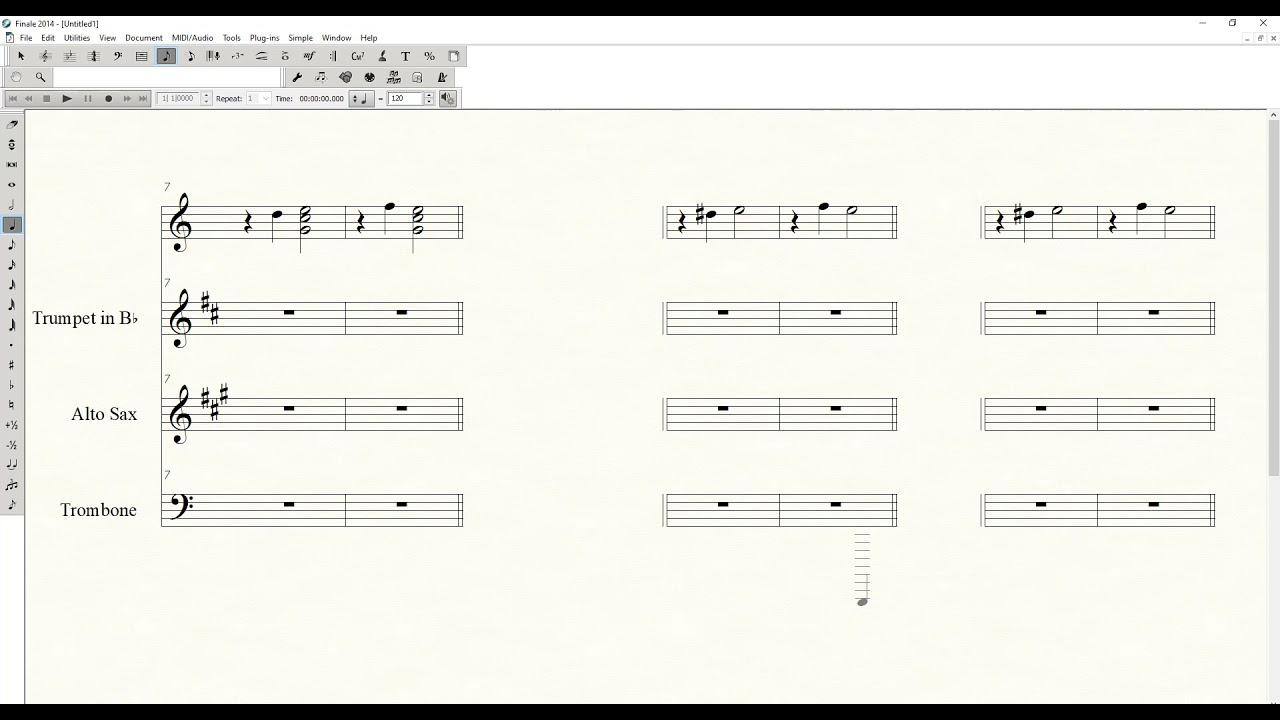Image resolution: width=1280 pixels, height=720 pixels.
Task: Open the tempo beat-unit note selector
Action: coord(362,98)
